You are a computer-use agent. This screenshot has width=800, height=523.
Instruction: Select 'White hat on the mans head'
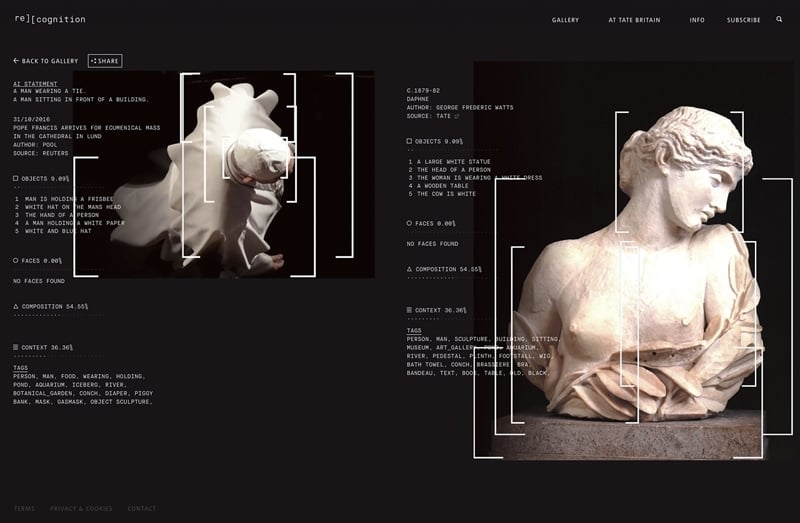68,207
